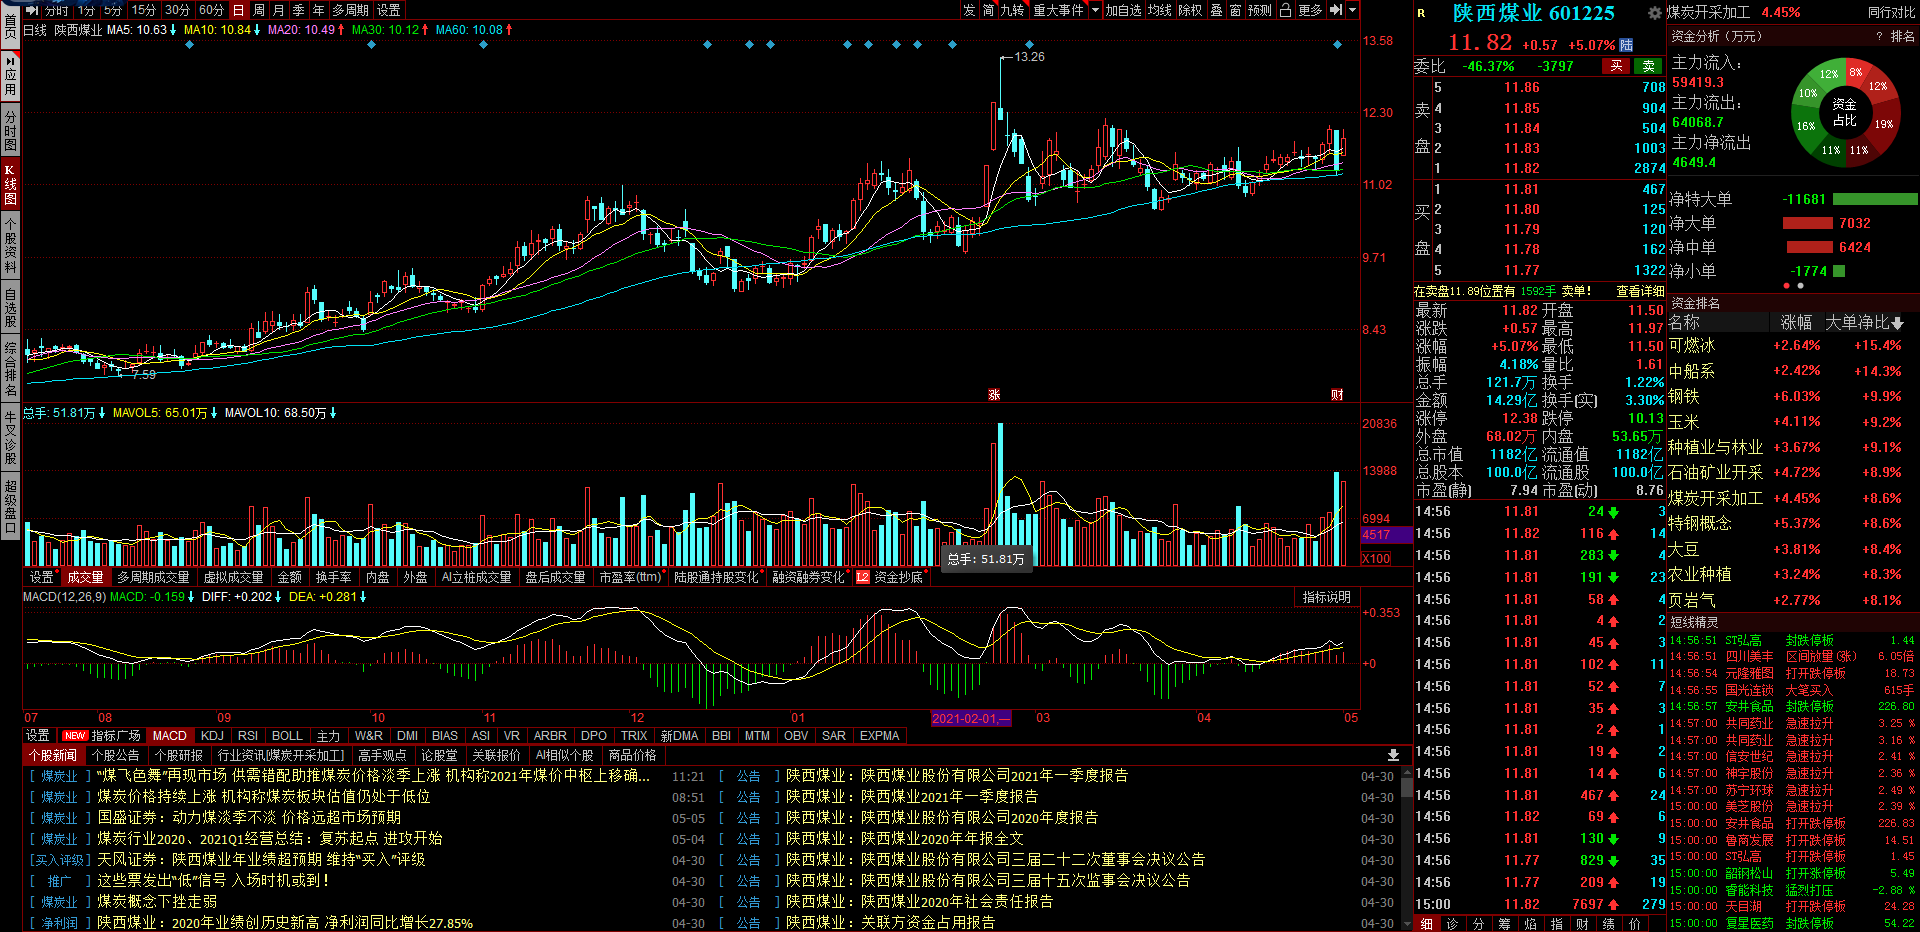The image size is (1920, 932).
Task: Select the 窗 window tool
Action: [x=1235, y=10]
